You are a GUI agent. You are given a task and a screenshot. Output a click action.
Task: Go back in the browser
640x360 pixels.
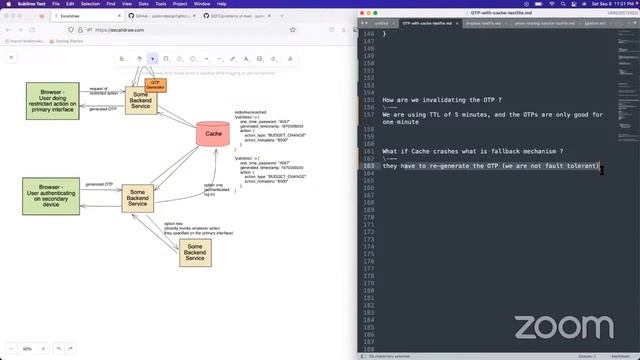[8, 30]
